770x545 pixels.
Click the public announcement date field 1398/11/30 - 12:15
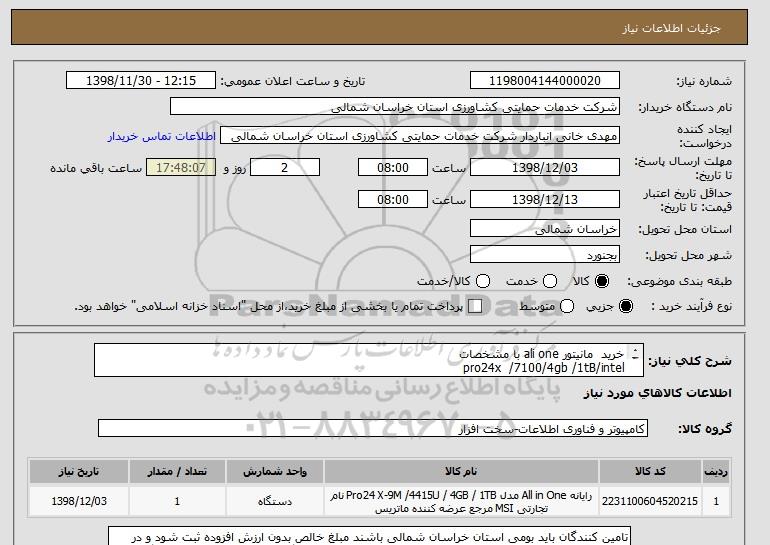pos(141,81)
